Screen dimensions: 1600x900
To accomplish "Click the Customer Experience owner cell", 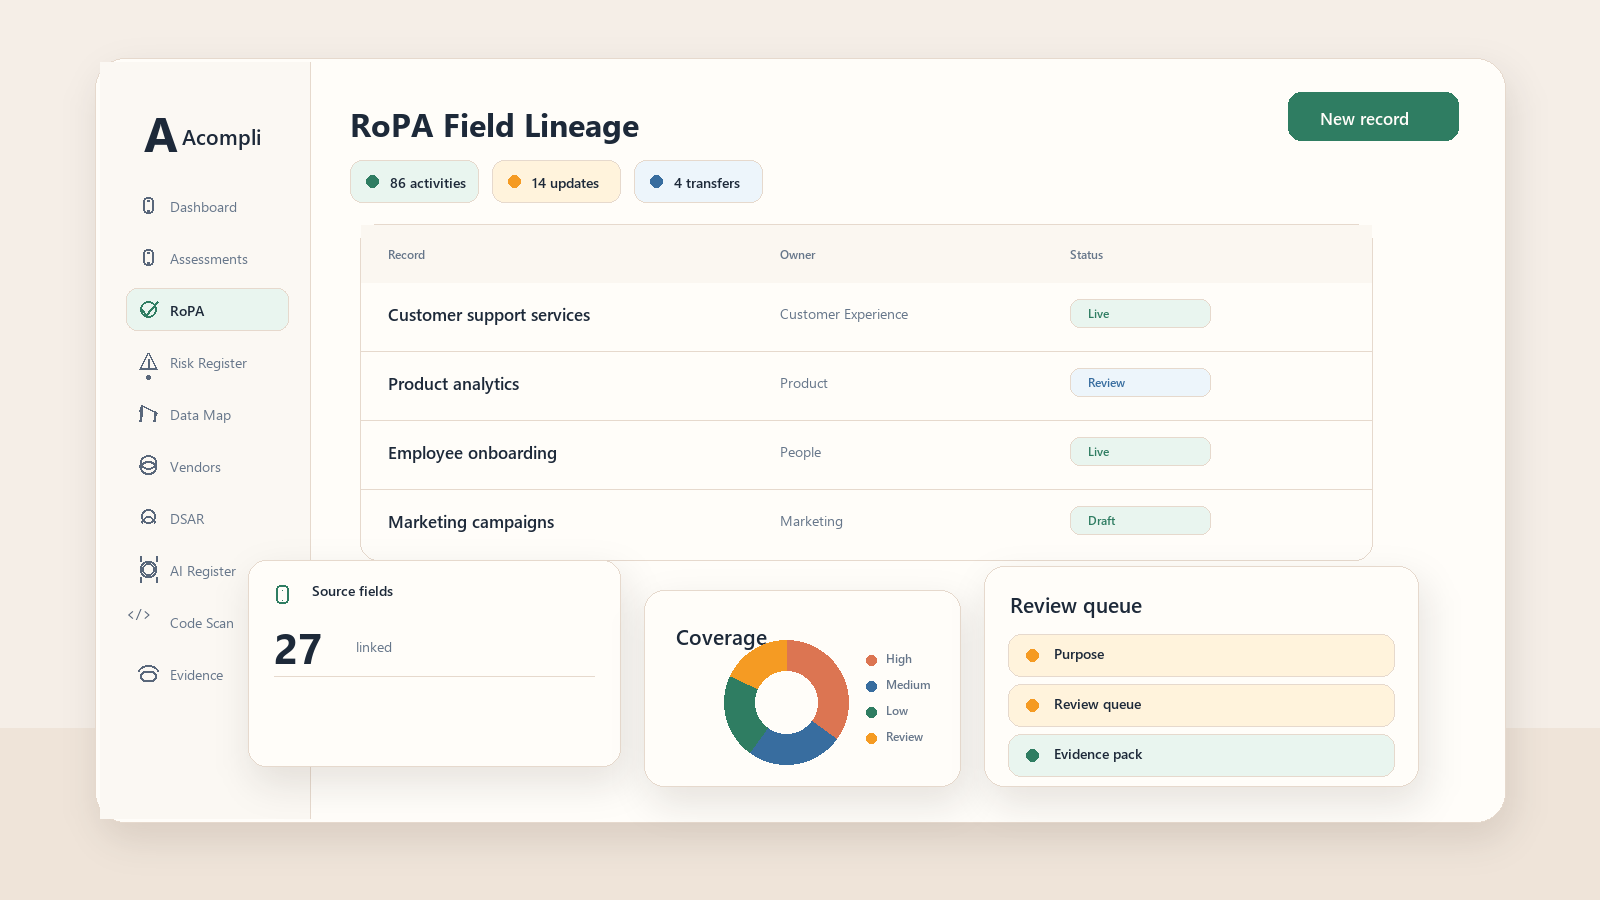I will point(844,314).
